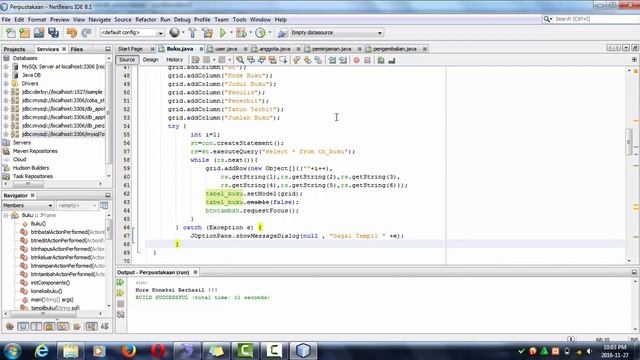
Task: Expand MySQL Server at localhost node
Action: point(6,67)
